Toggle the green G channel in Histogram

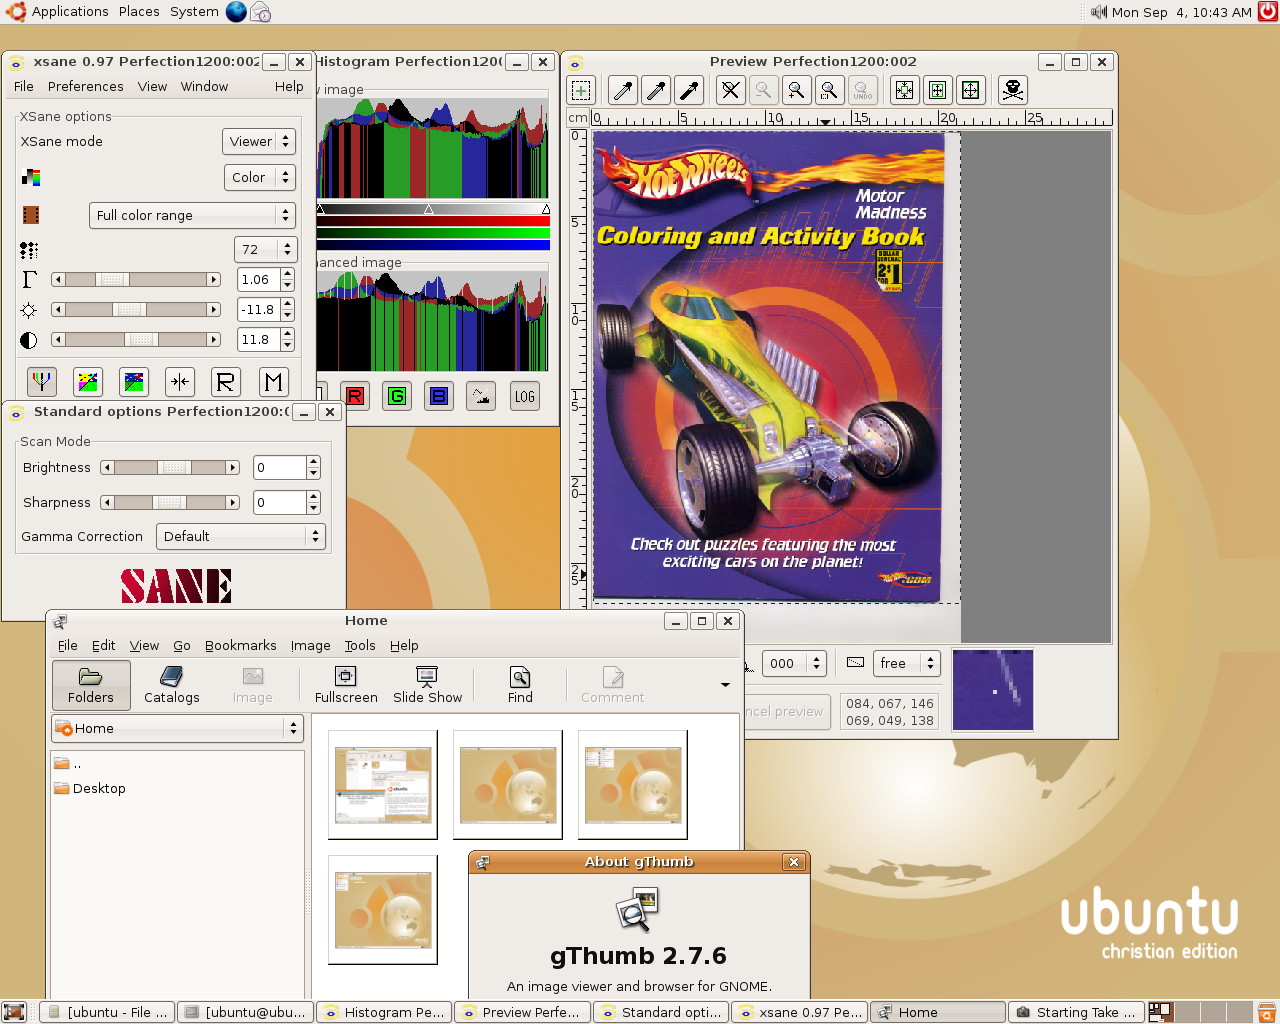click(x=397, y=396)
